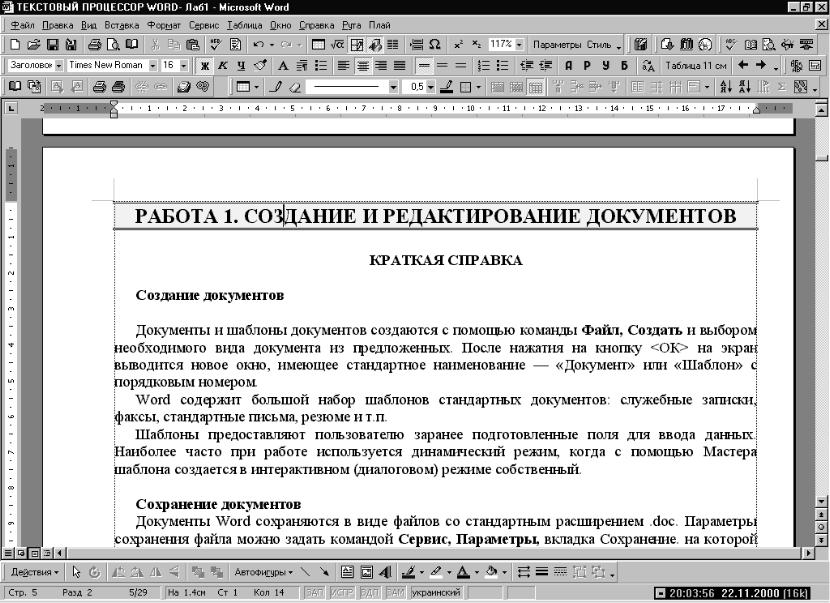The image size is (830, 603).
Task: Set single line spacing
Action: (424, 65)
